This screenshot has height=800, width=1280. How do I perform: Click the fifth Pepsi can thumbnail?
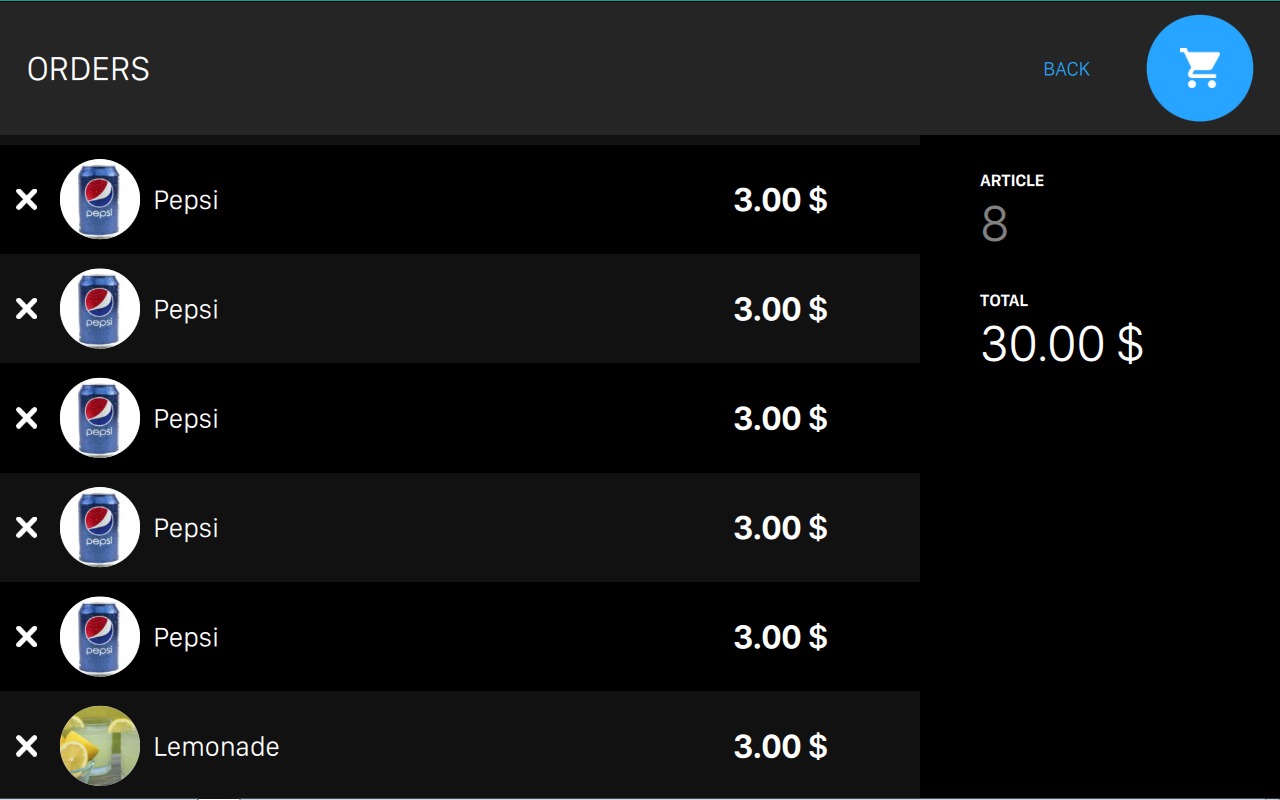(x=100, y=637)
